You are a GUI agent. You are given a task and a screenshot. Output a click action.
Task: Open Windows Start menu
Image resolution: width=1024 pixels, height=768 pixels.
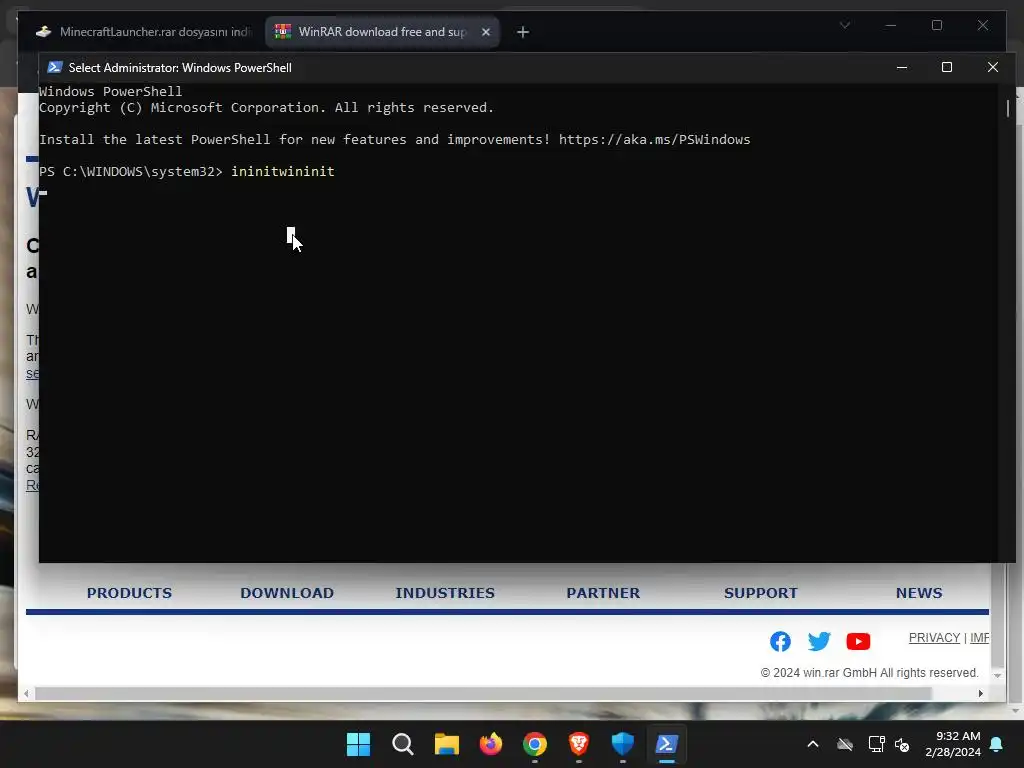click(x=358, y=744)
